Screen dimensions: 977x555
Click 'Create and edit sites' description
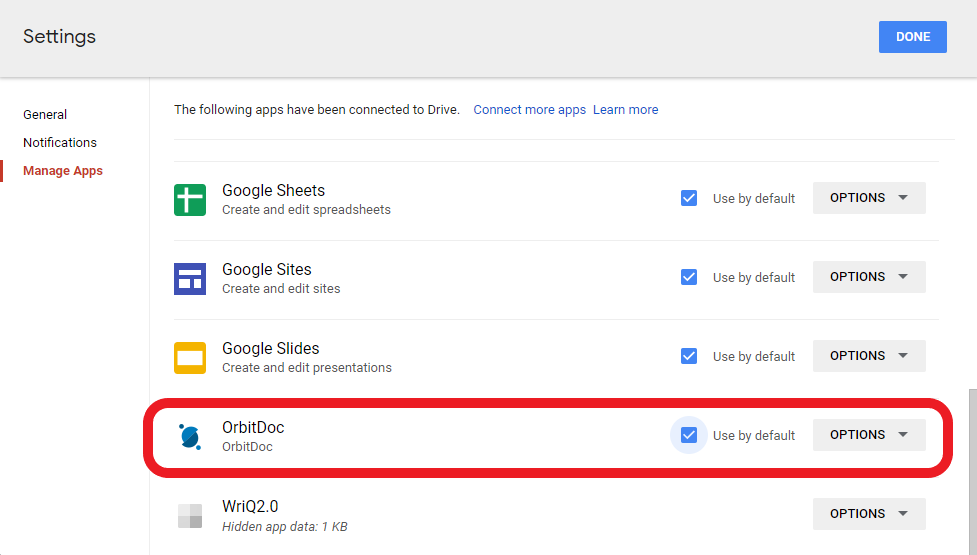[281, 289]
